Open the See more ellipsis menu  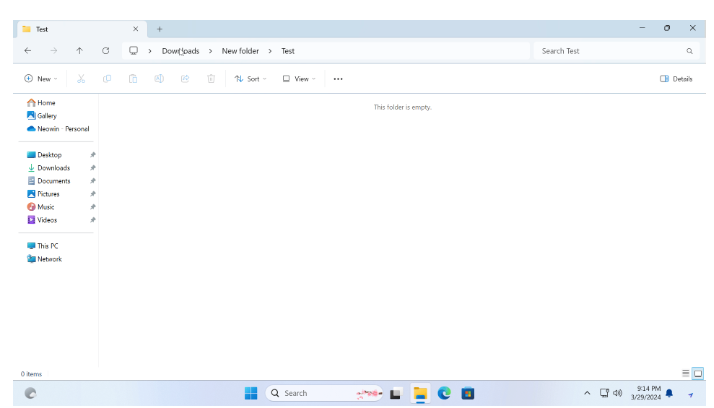[x=338, y=79]
